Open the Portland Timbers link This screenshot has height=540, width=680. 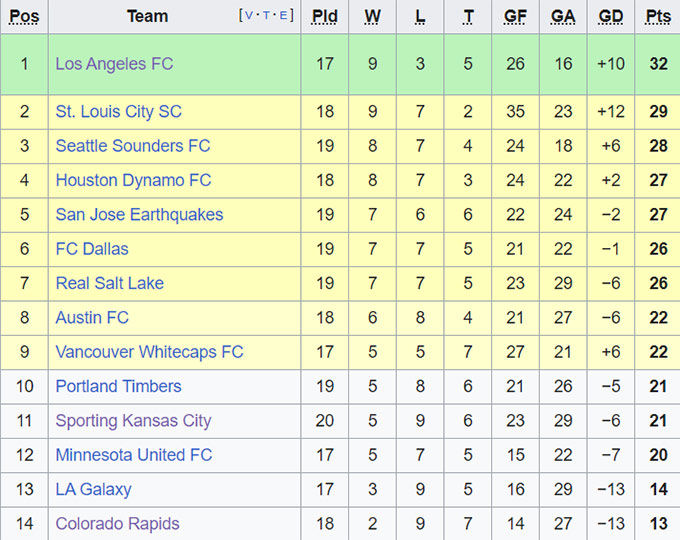118,386
